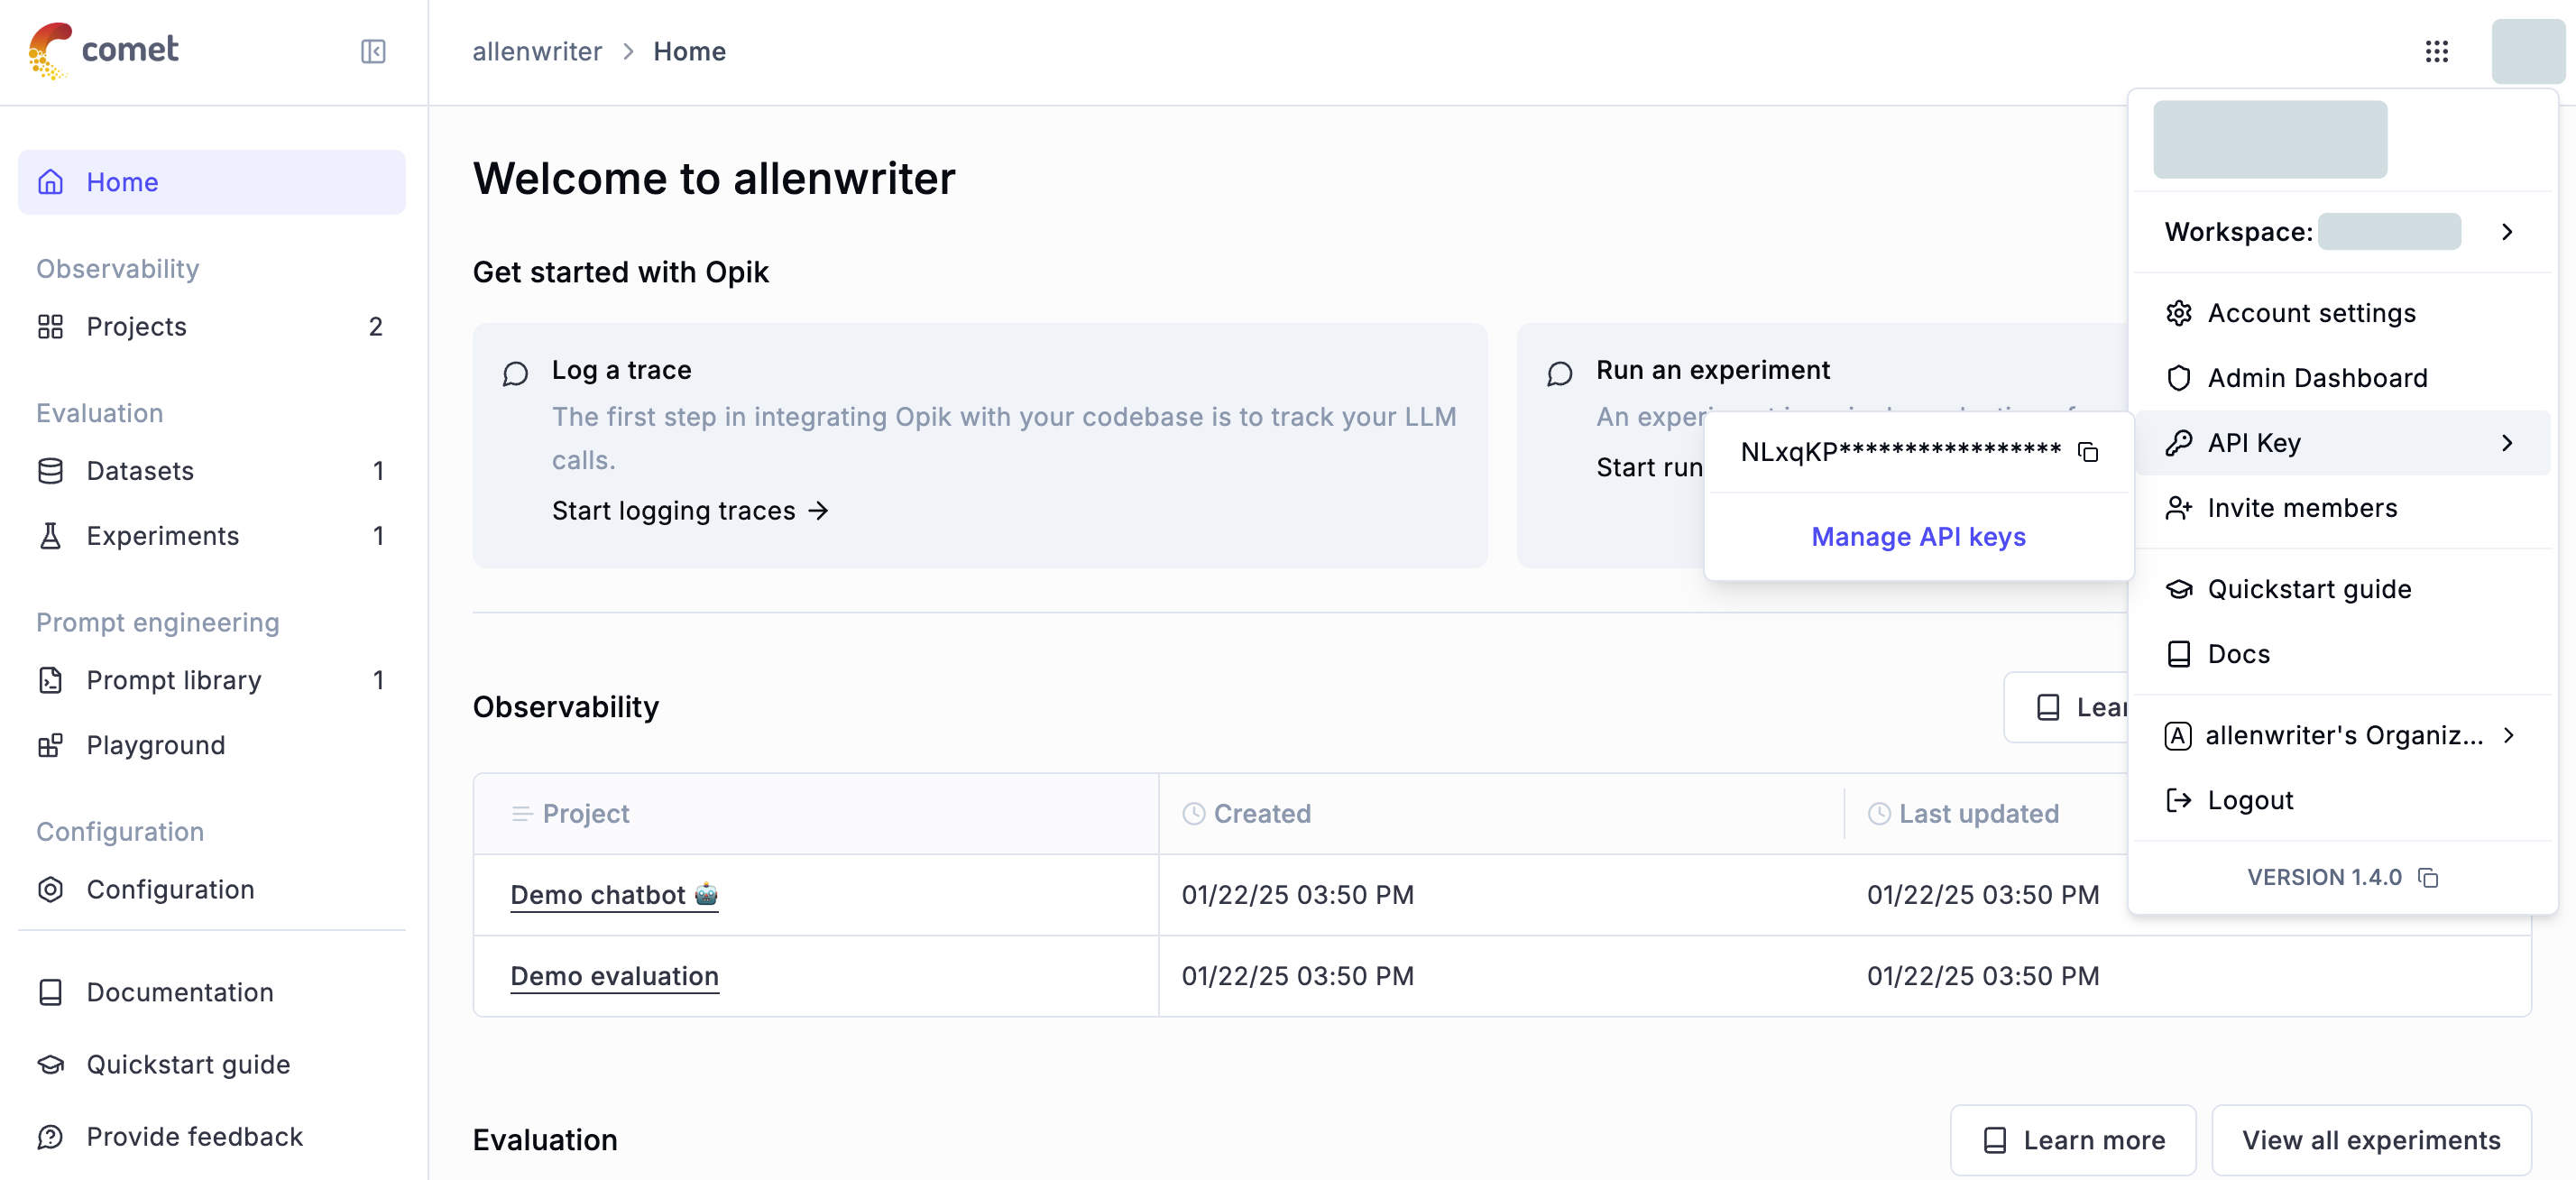Click the Home house icon in sidebar

51,182
